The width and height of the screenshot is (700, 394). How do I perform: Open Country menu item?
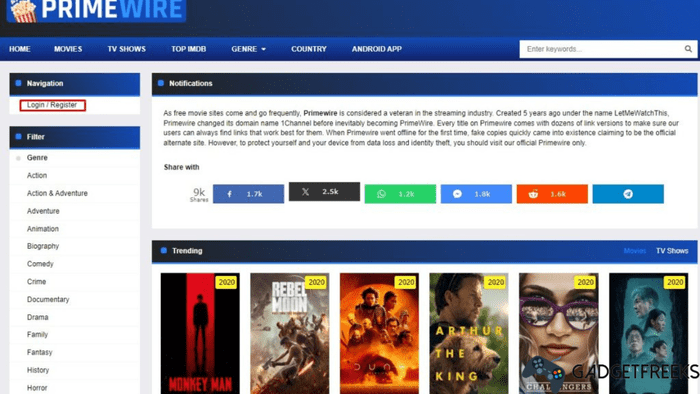308,49
